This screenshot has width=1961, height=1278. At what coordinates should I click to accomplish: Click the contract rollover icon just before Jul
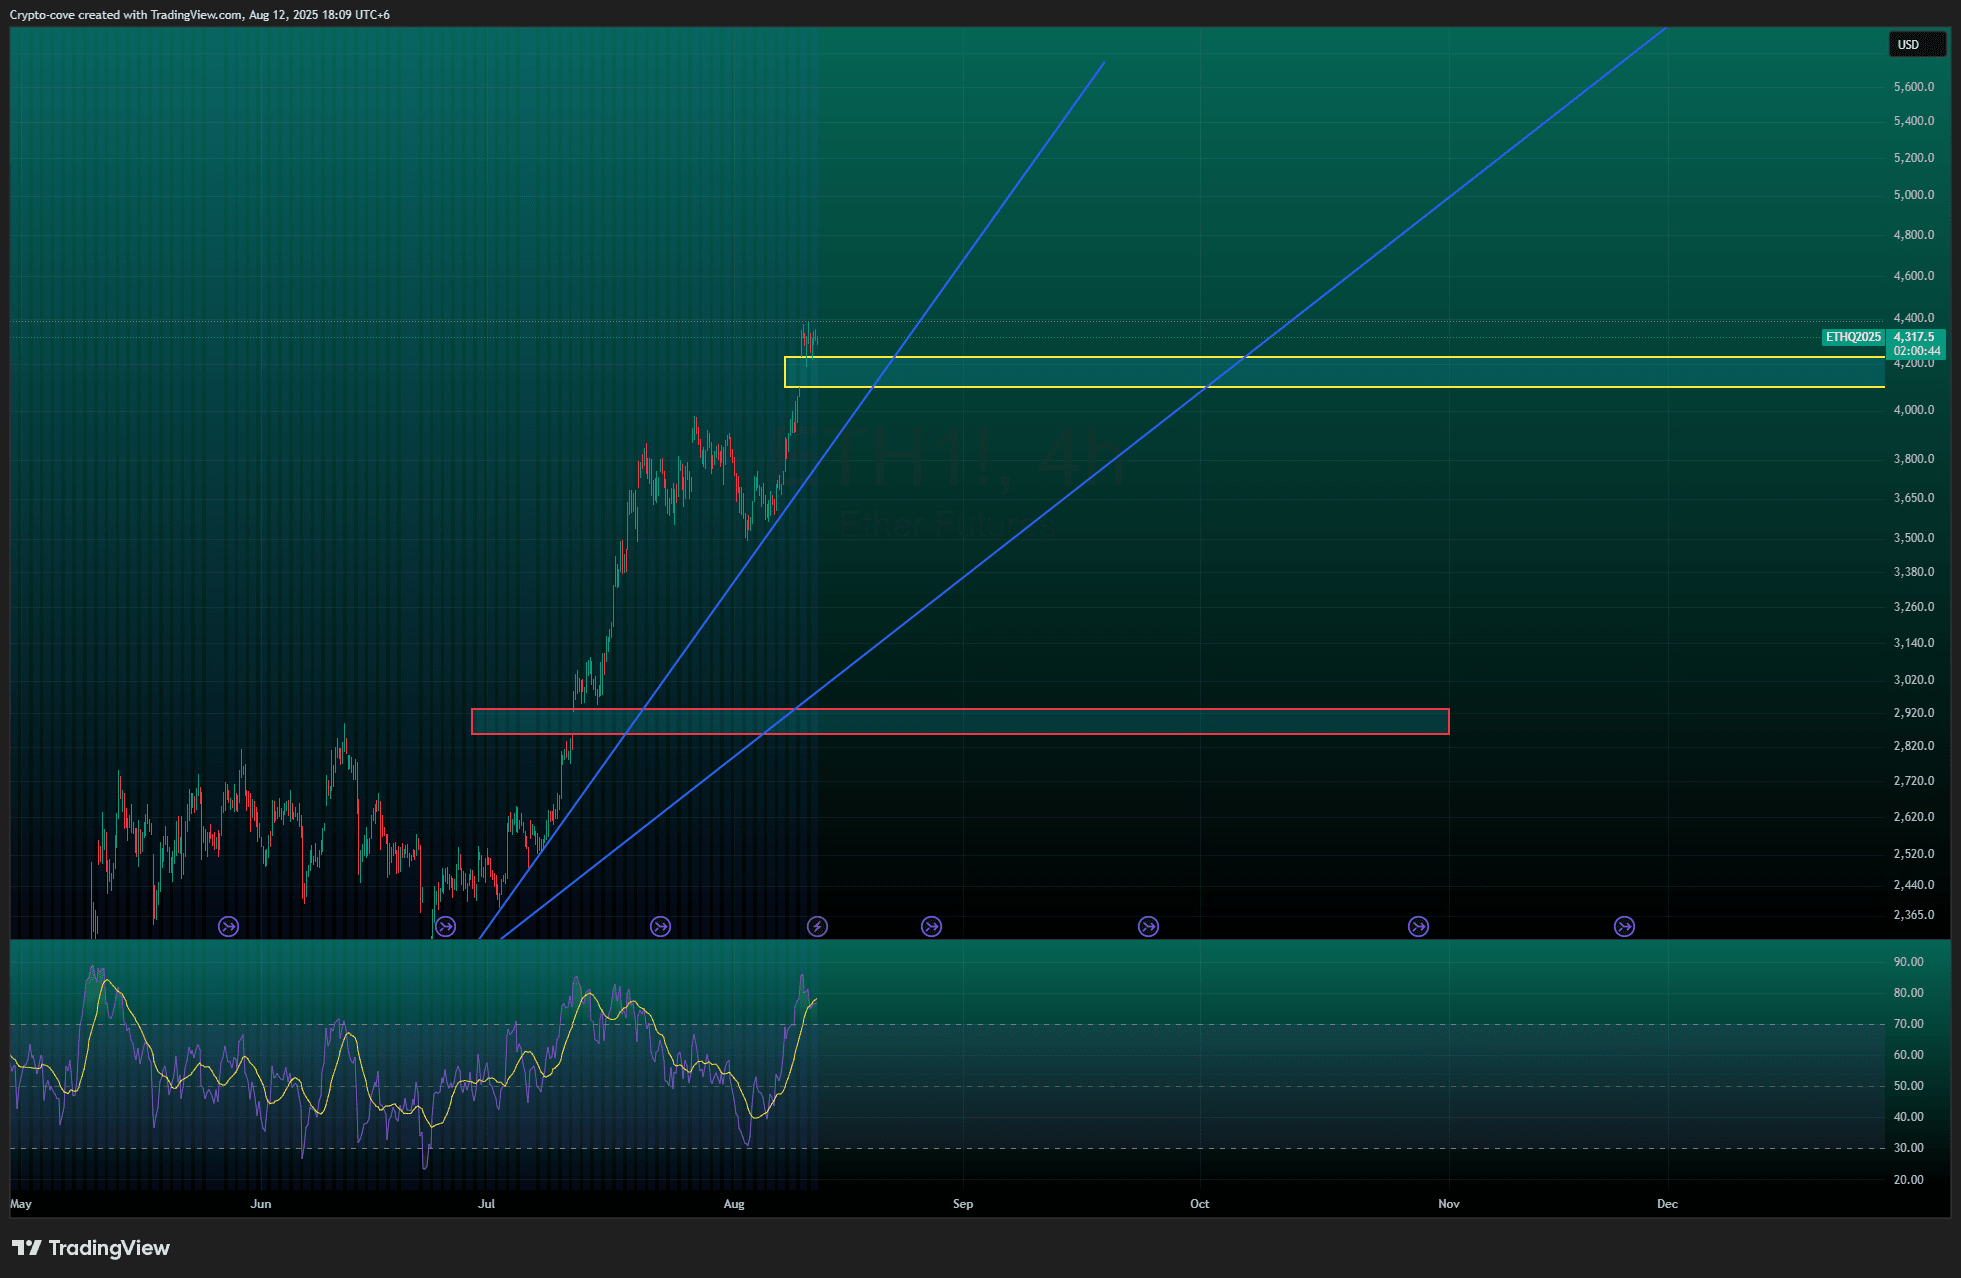click(446, 927)
